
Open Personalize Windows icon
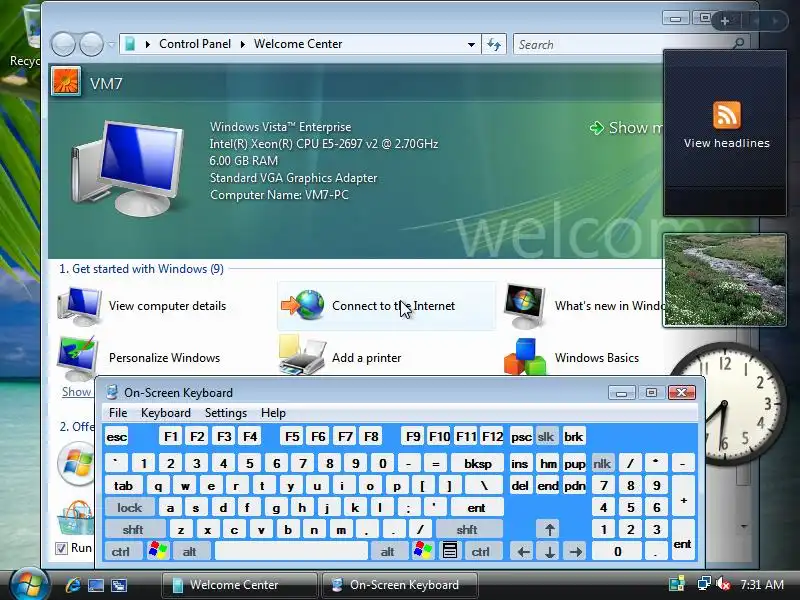pyautogui.click(x=77, y=358)
